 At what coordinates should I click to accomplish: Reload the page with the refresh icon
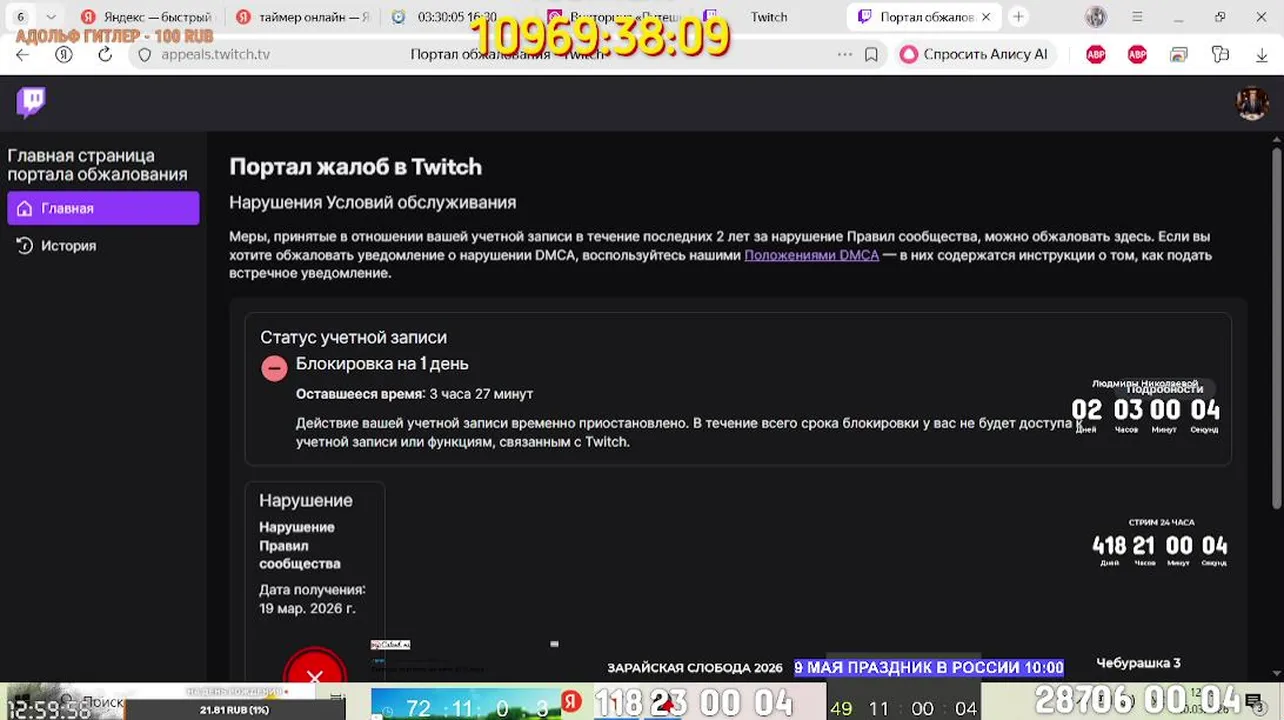coord(105,55)
